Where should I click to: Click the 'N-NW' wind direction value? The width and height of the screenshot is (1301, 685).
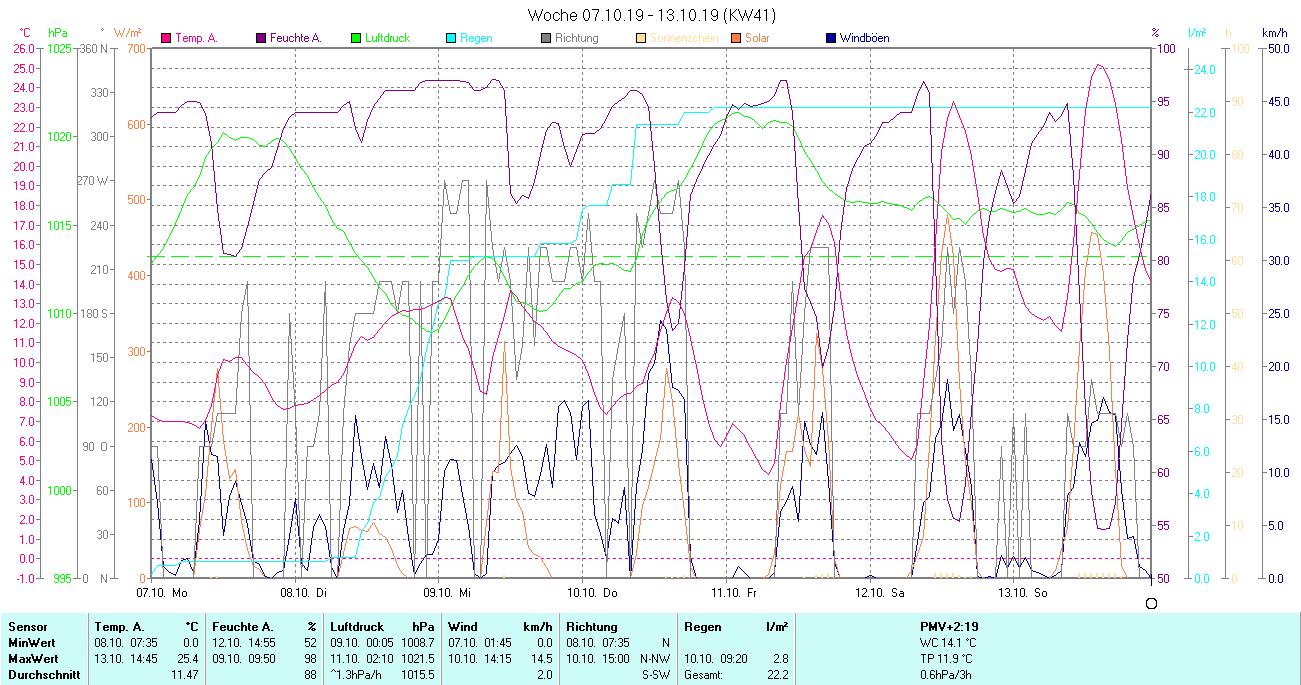point(656,659)
